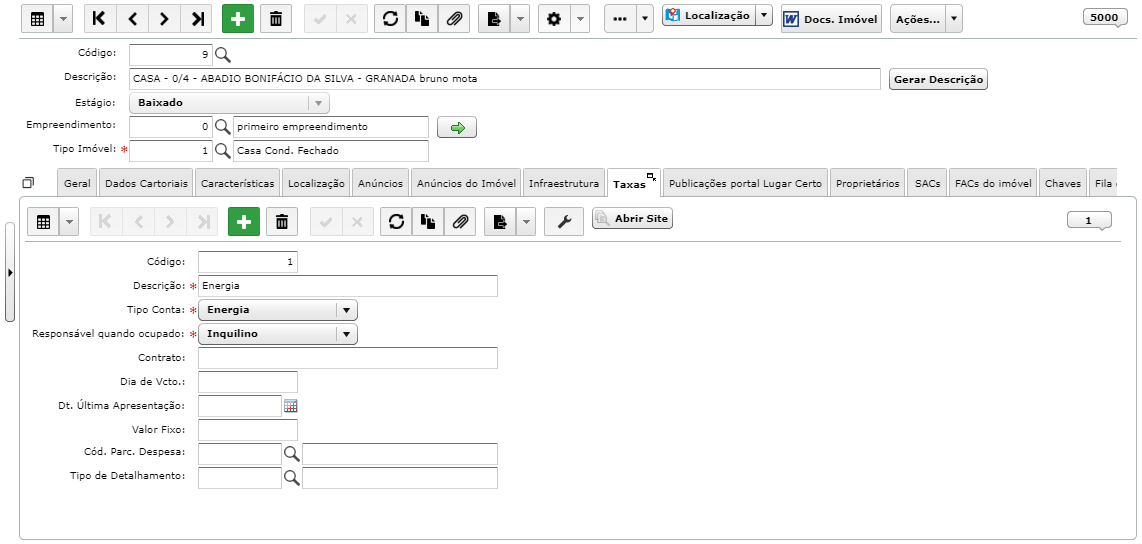The width and height of the screenshot is (1142, 544).
Task: Open calendar for Dt. Última Apresentação
Action: click(291, 406)
